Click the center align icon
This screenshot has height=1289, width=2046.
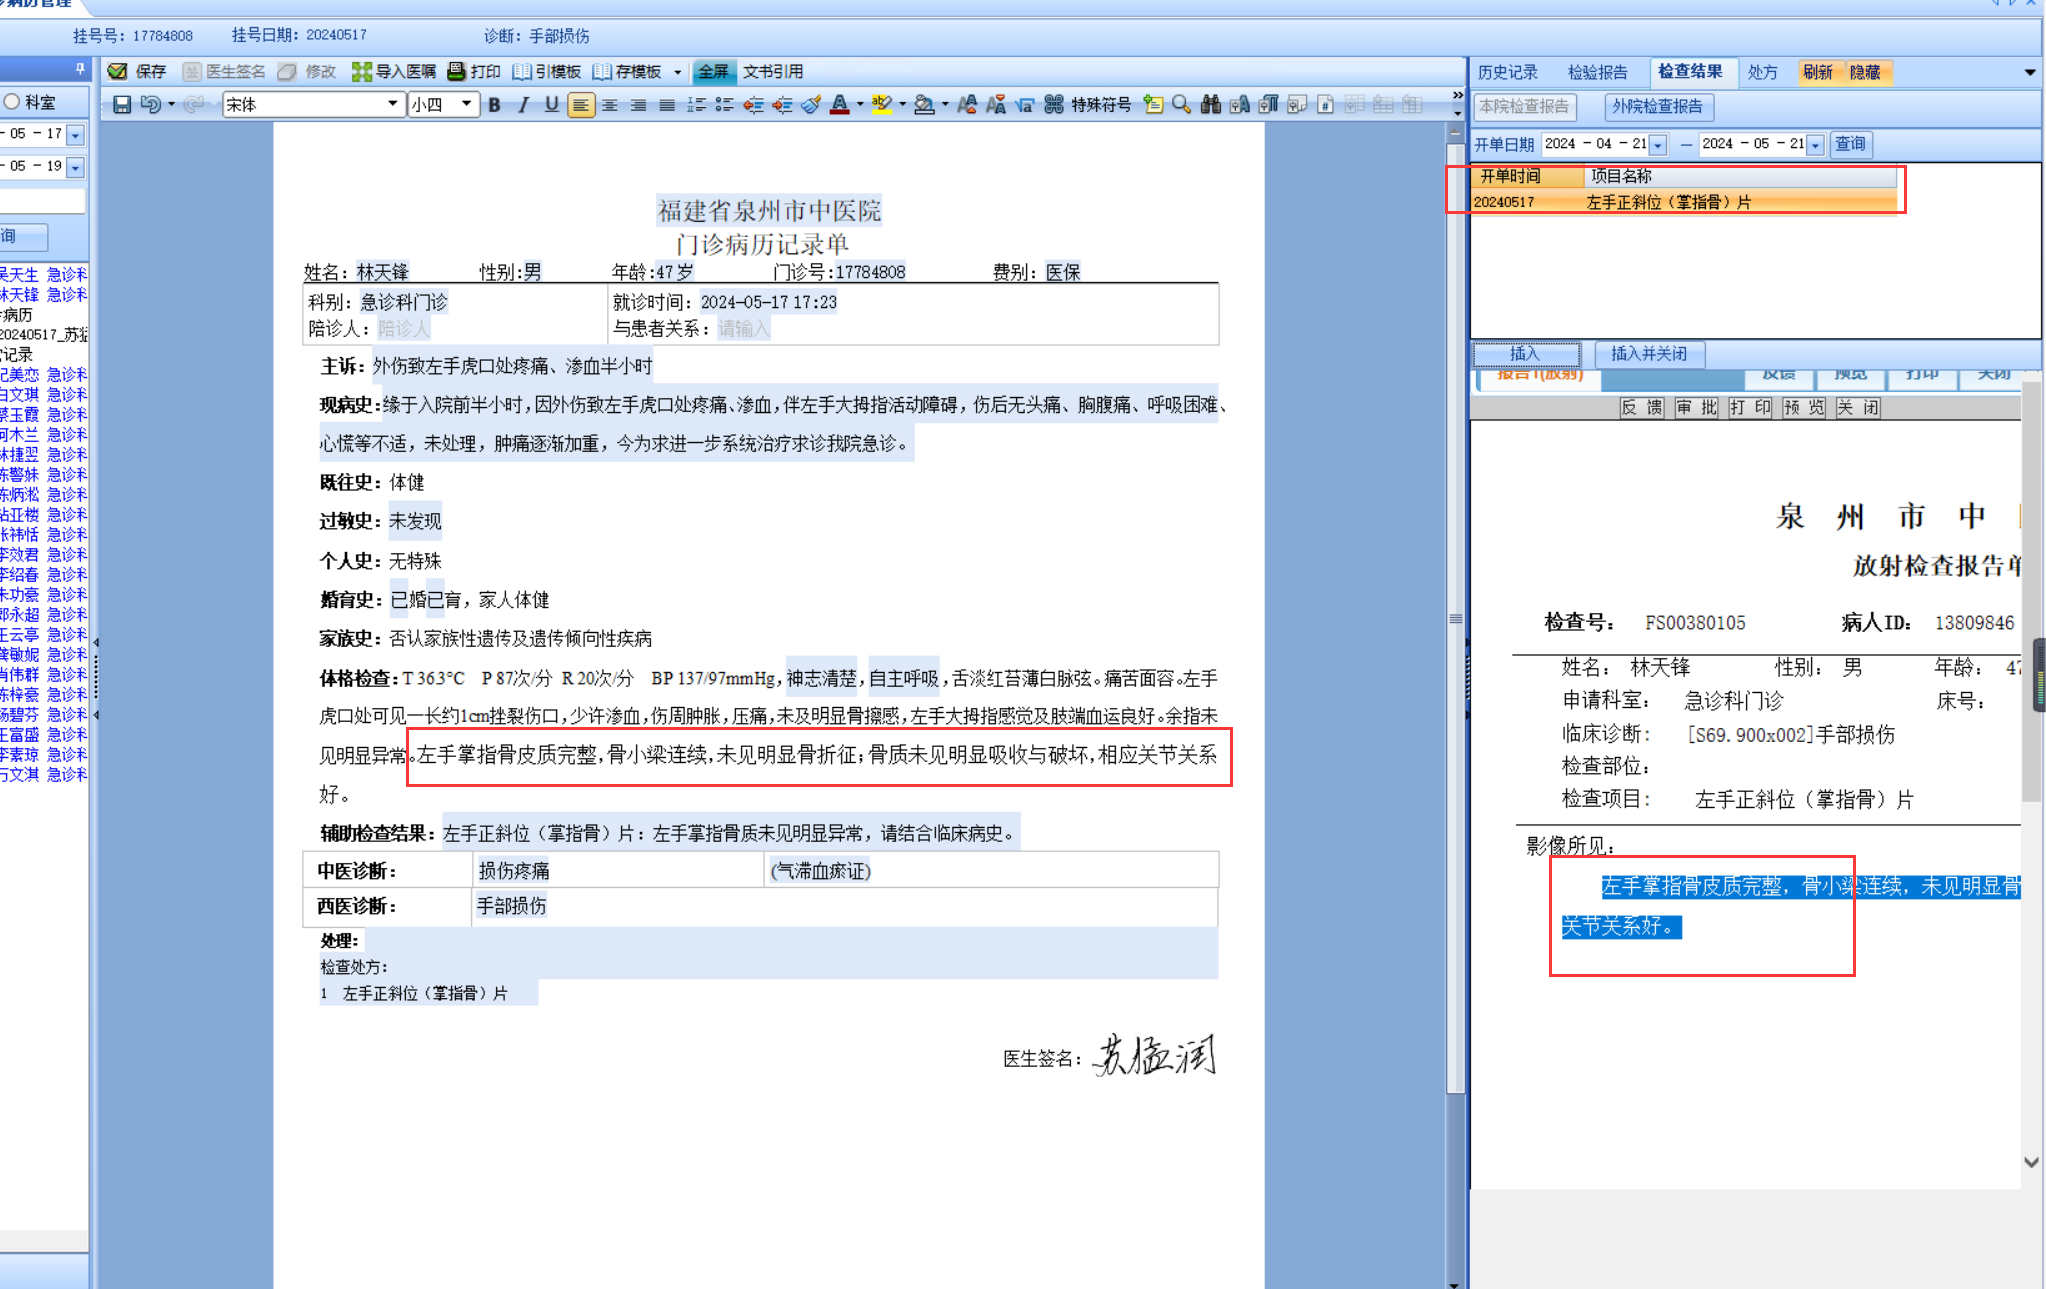point(609,105)
